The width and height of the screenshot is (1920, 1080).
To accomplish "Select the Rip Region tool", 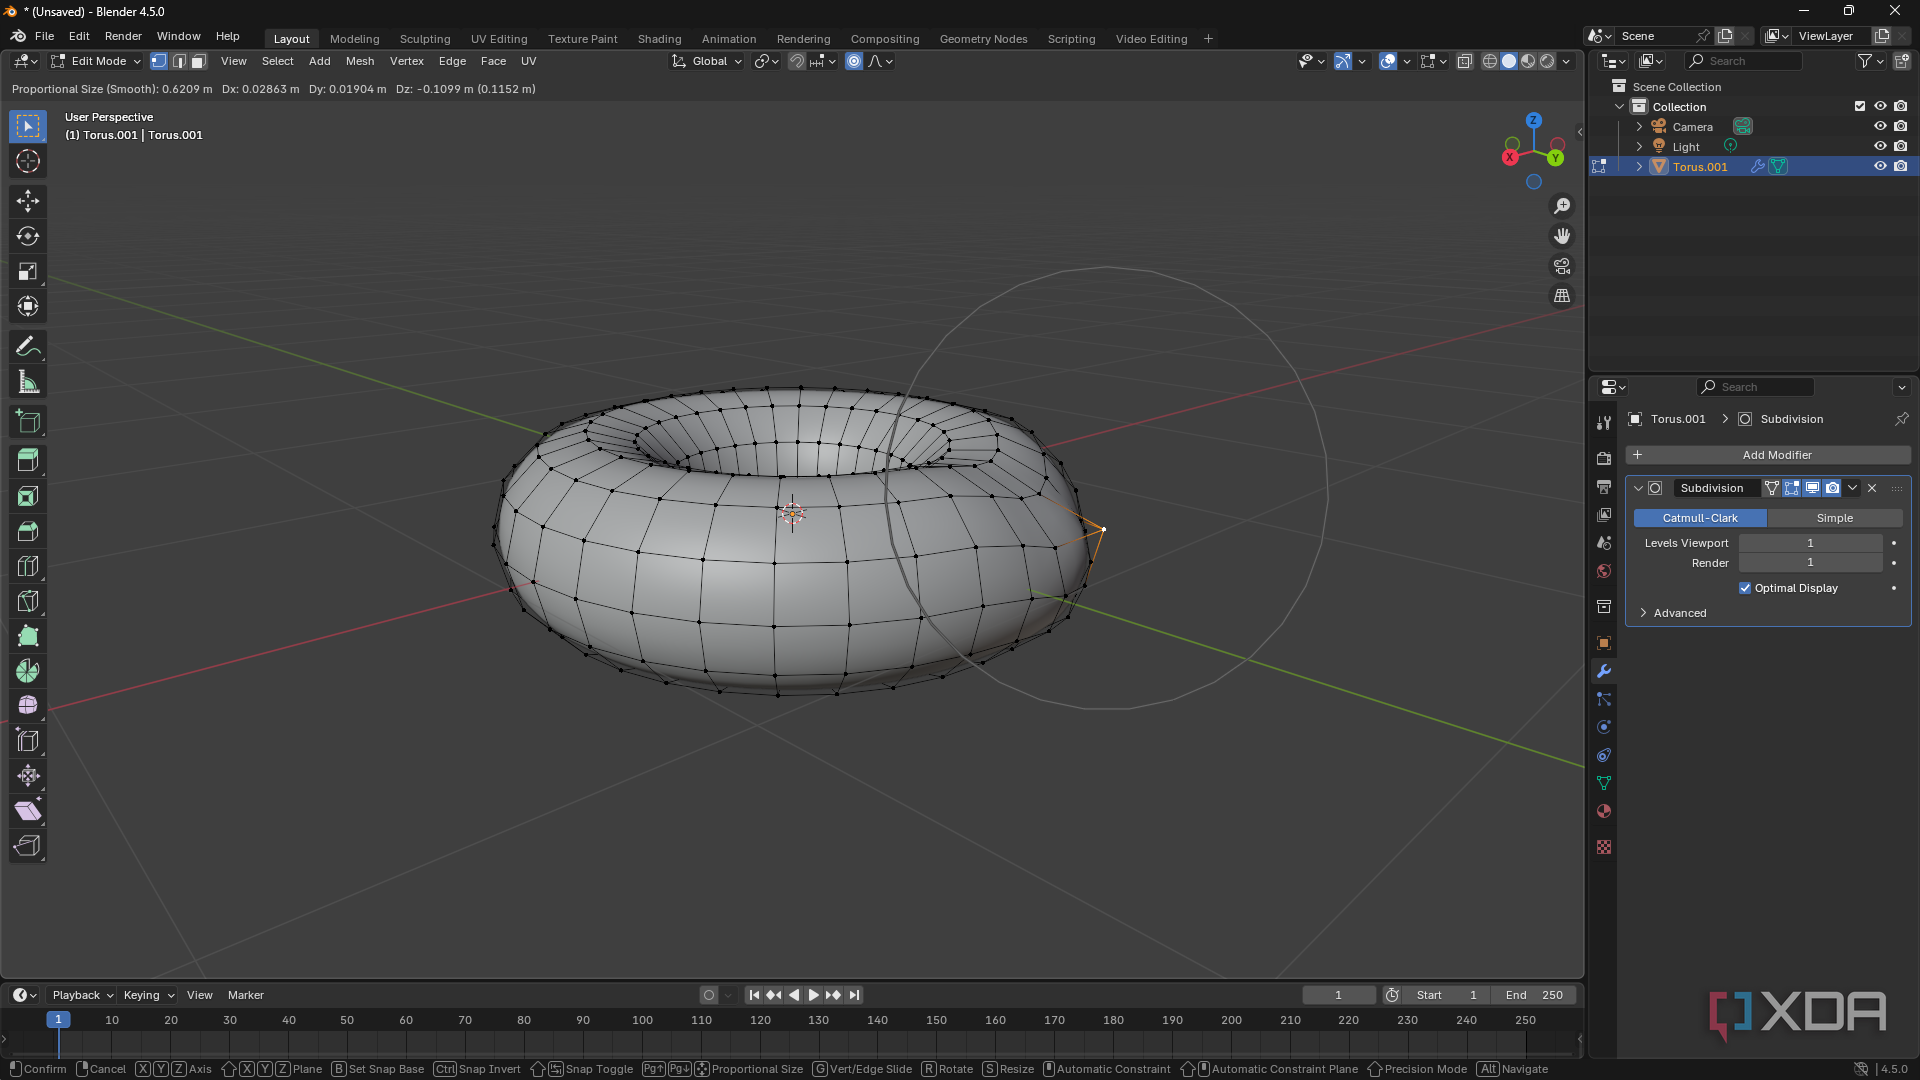I will (28, 846).
